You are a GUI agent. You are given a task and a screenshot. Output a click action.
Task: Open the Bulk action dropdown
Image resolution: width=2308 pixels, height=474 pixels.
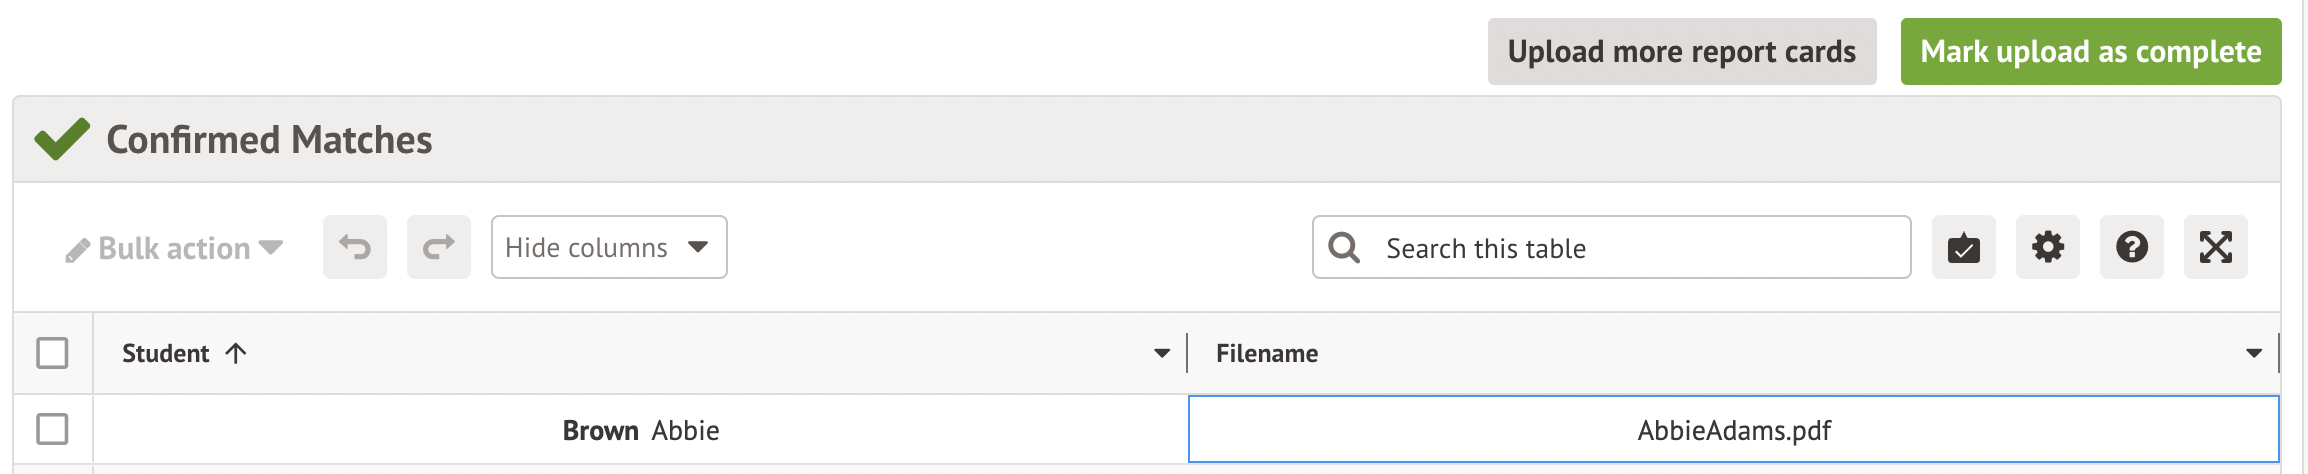tap(174, 248)
